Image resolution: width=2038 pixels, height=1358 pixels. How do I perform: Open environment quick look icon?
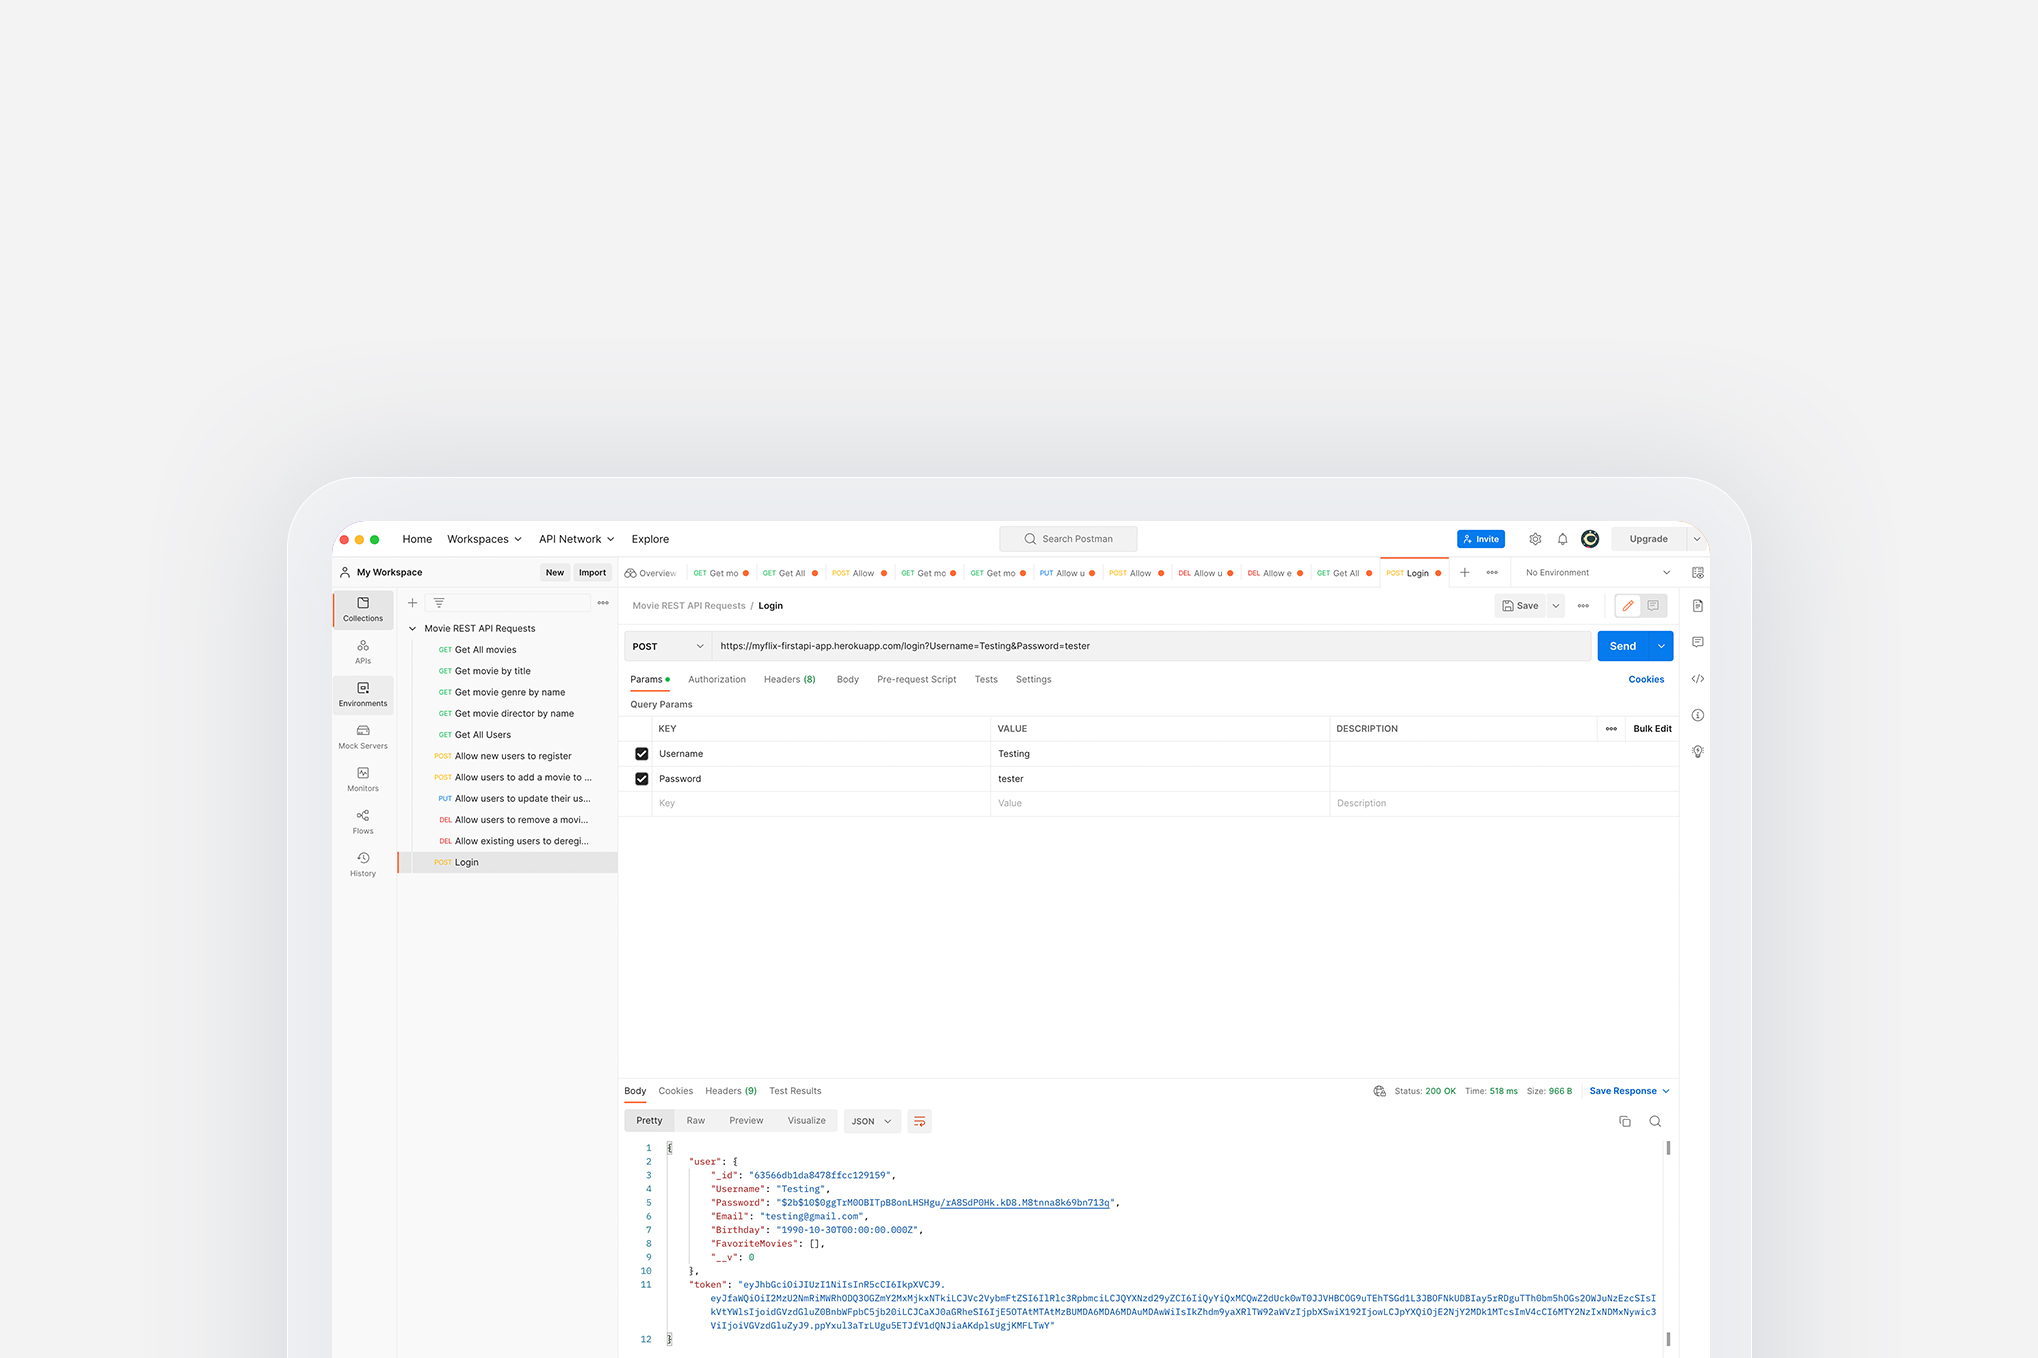point(1698,573)
